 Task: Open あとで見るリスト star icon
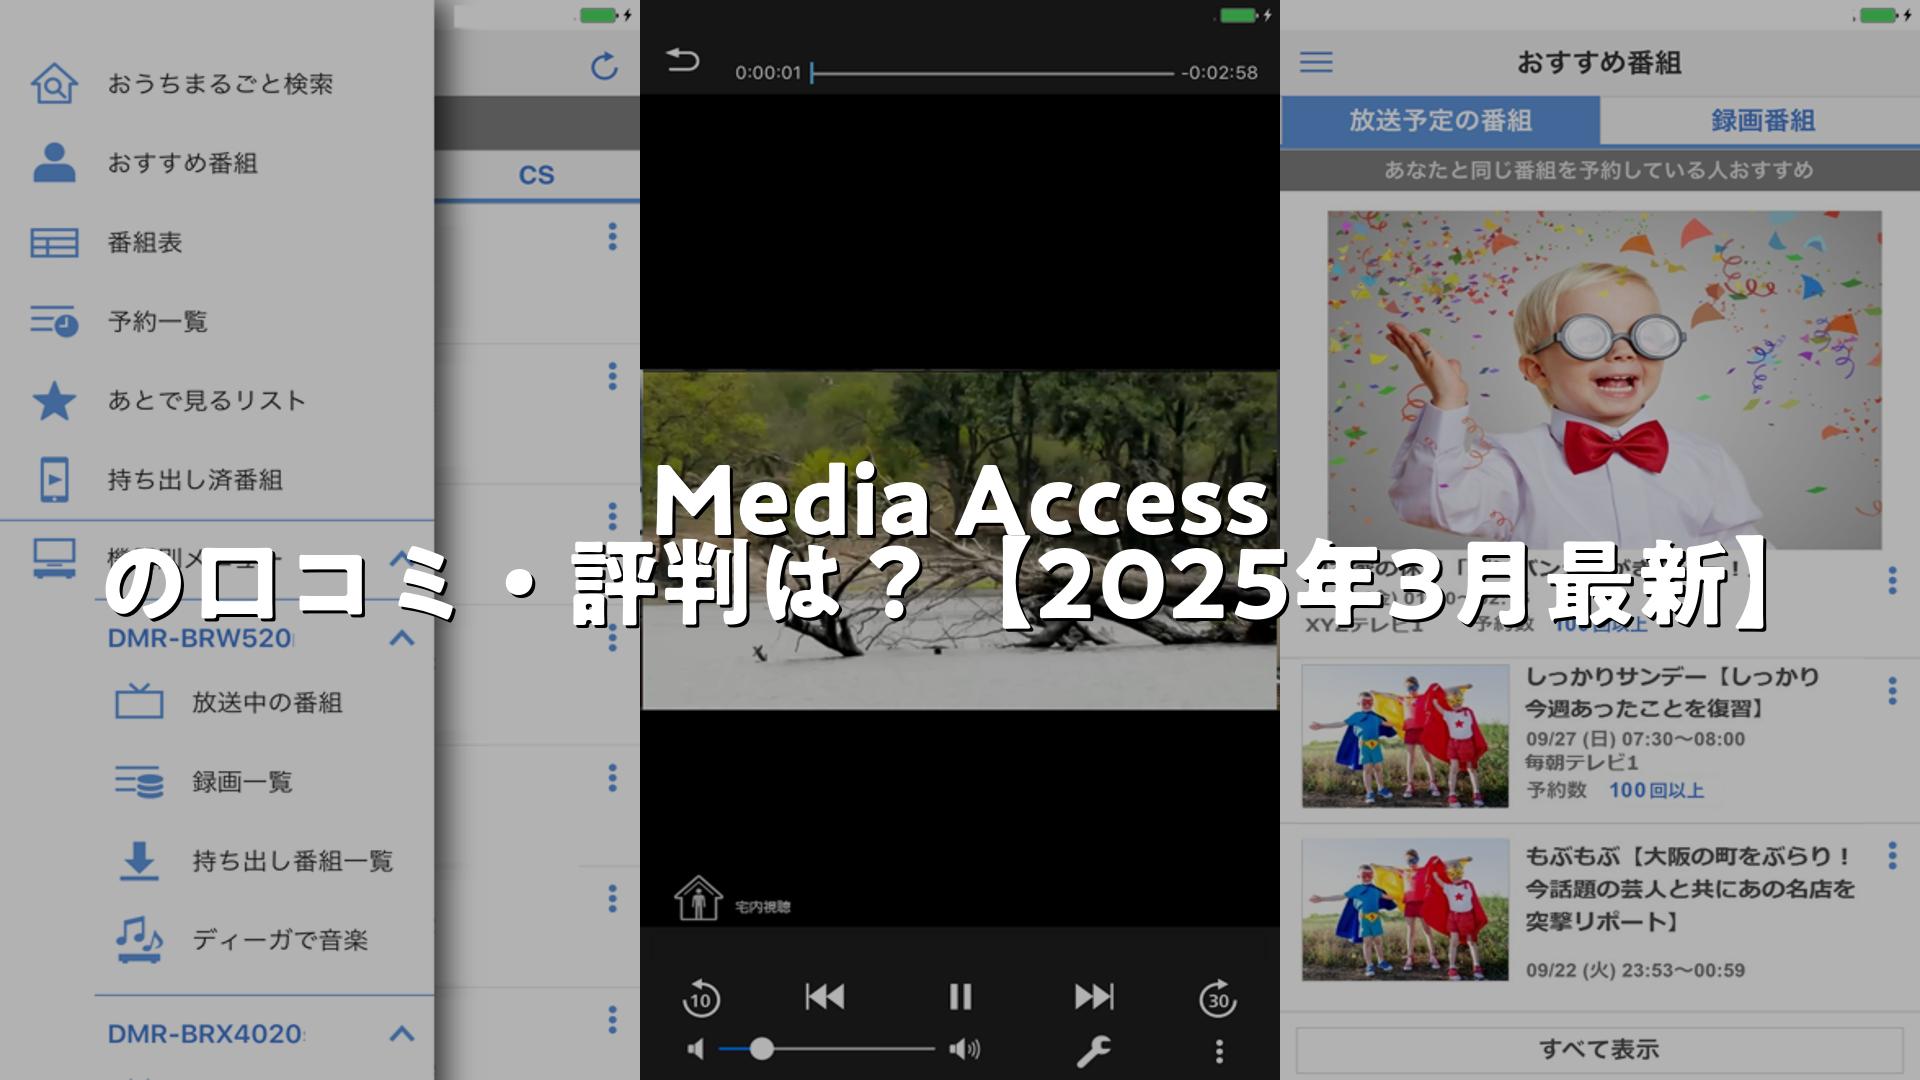(54, 400)
